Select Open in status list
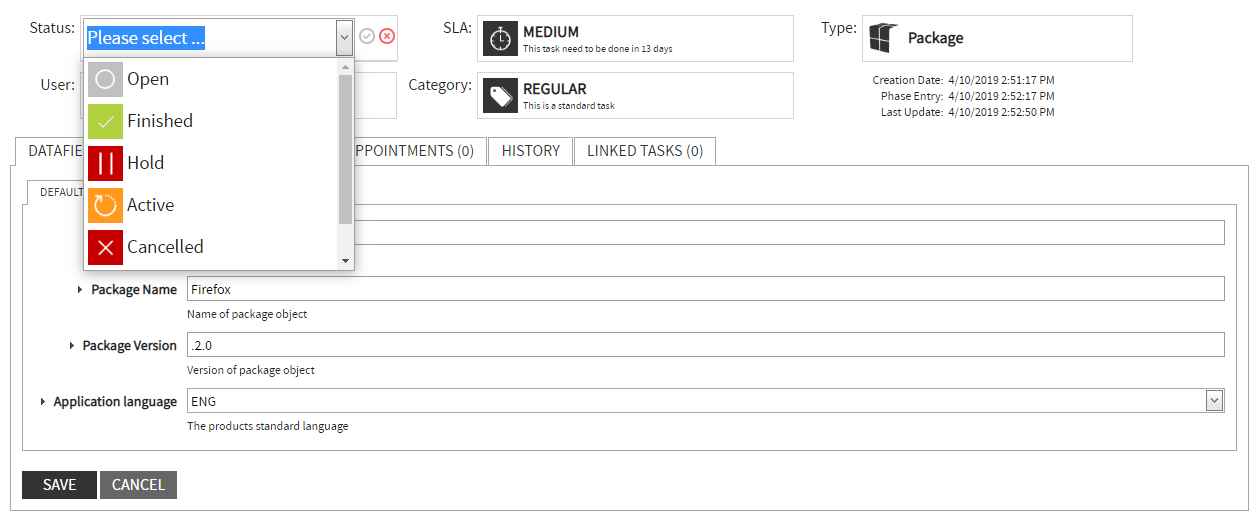The image size is (1259, 521). tap(212, 79)
